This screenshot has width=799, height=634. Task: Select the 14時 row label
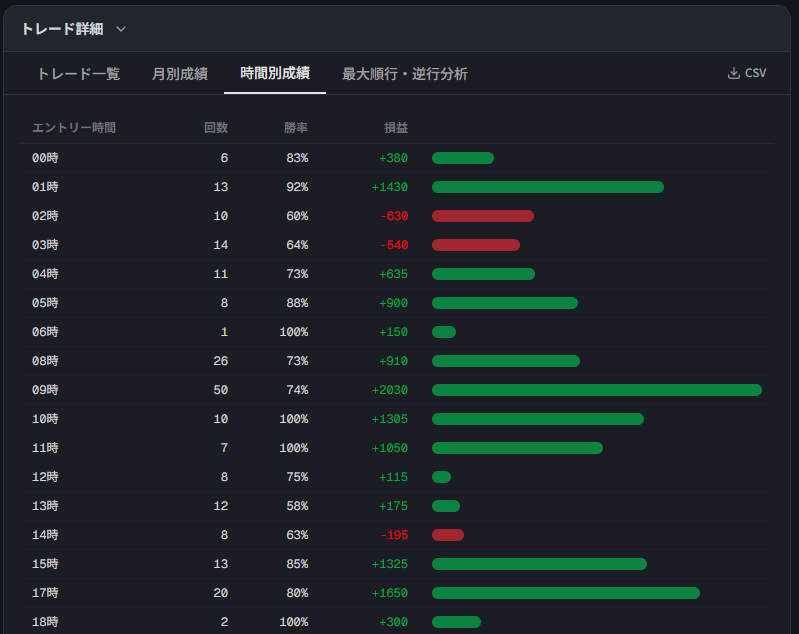45,536
